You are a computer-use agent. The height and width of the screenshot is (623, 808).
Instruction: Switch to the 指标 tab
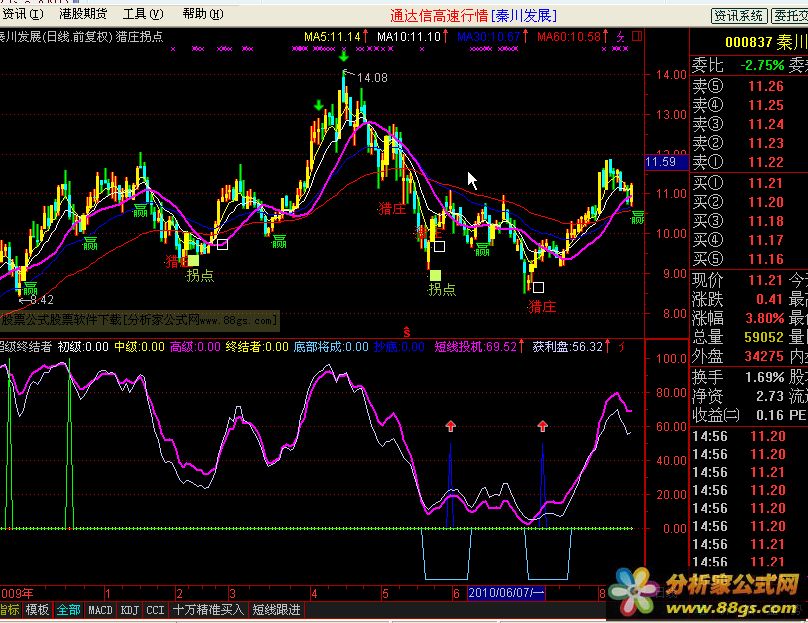tap(9, 610)
